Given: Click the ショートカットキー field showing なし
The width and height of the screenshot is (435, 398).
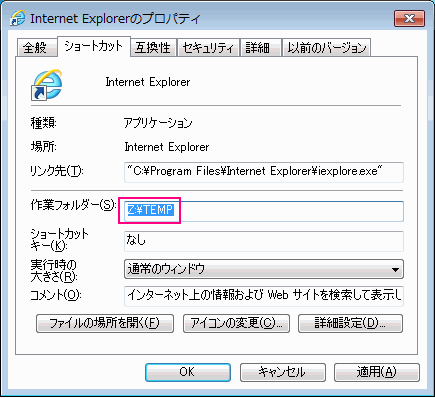Looking at the screenshot, I should tap(264, 241).
